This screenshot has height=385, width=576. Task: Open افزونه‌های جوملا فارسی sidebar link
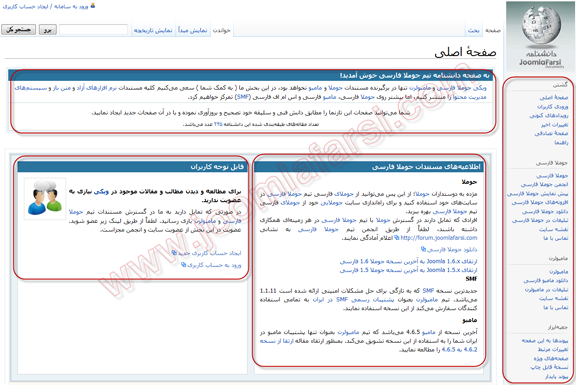coord(540,202)
